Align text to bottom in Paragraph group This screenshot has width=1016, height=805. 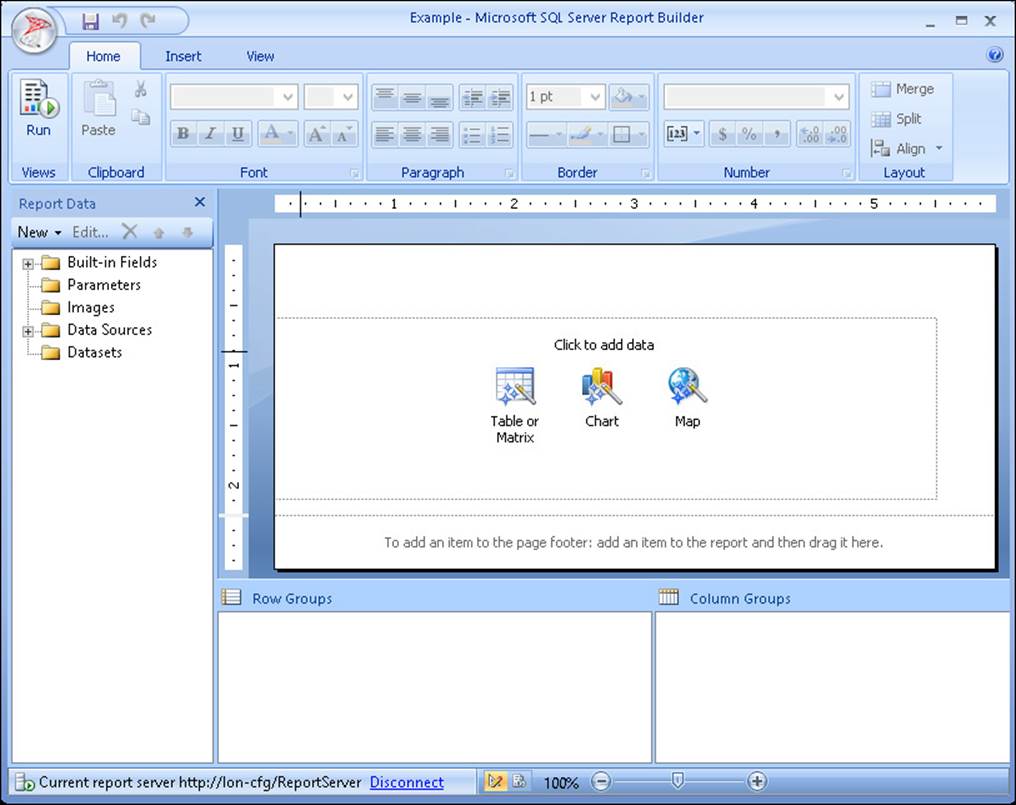(439, 97)
